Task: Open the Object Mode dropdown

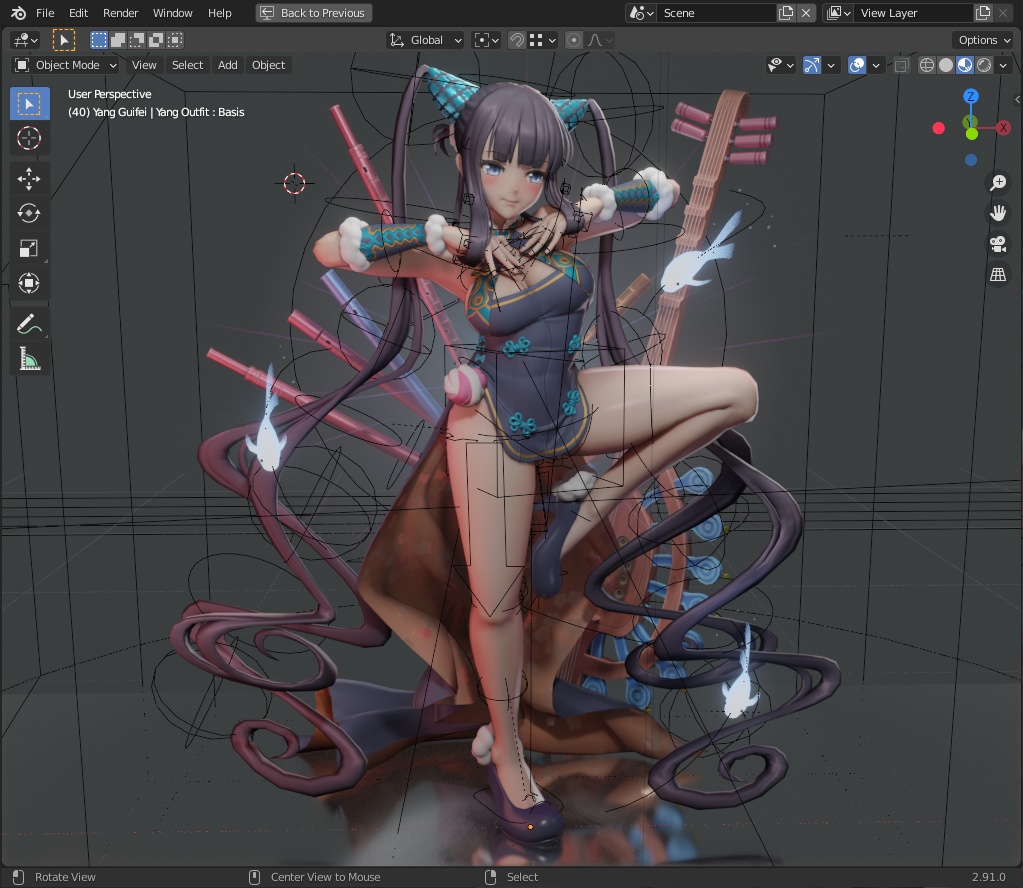Action: pos(64,64)
